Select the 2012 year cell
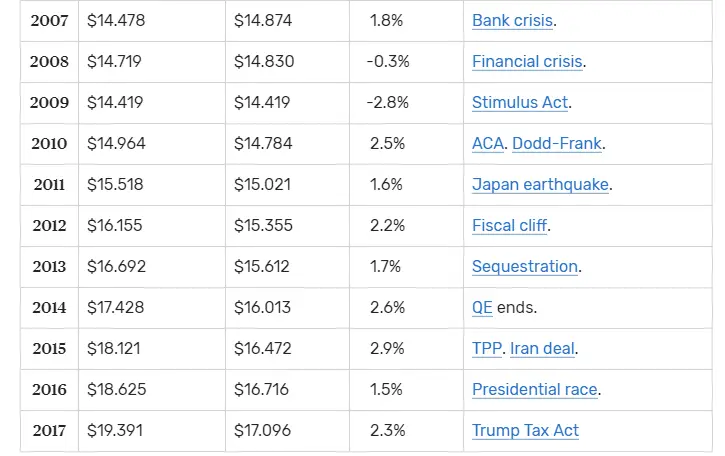Screen dimensions: 725x456 [x=49, y=226]
